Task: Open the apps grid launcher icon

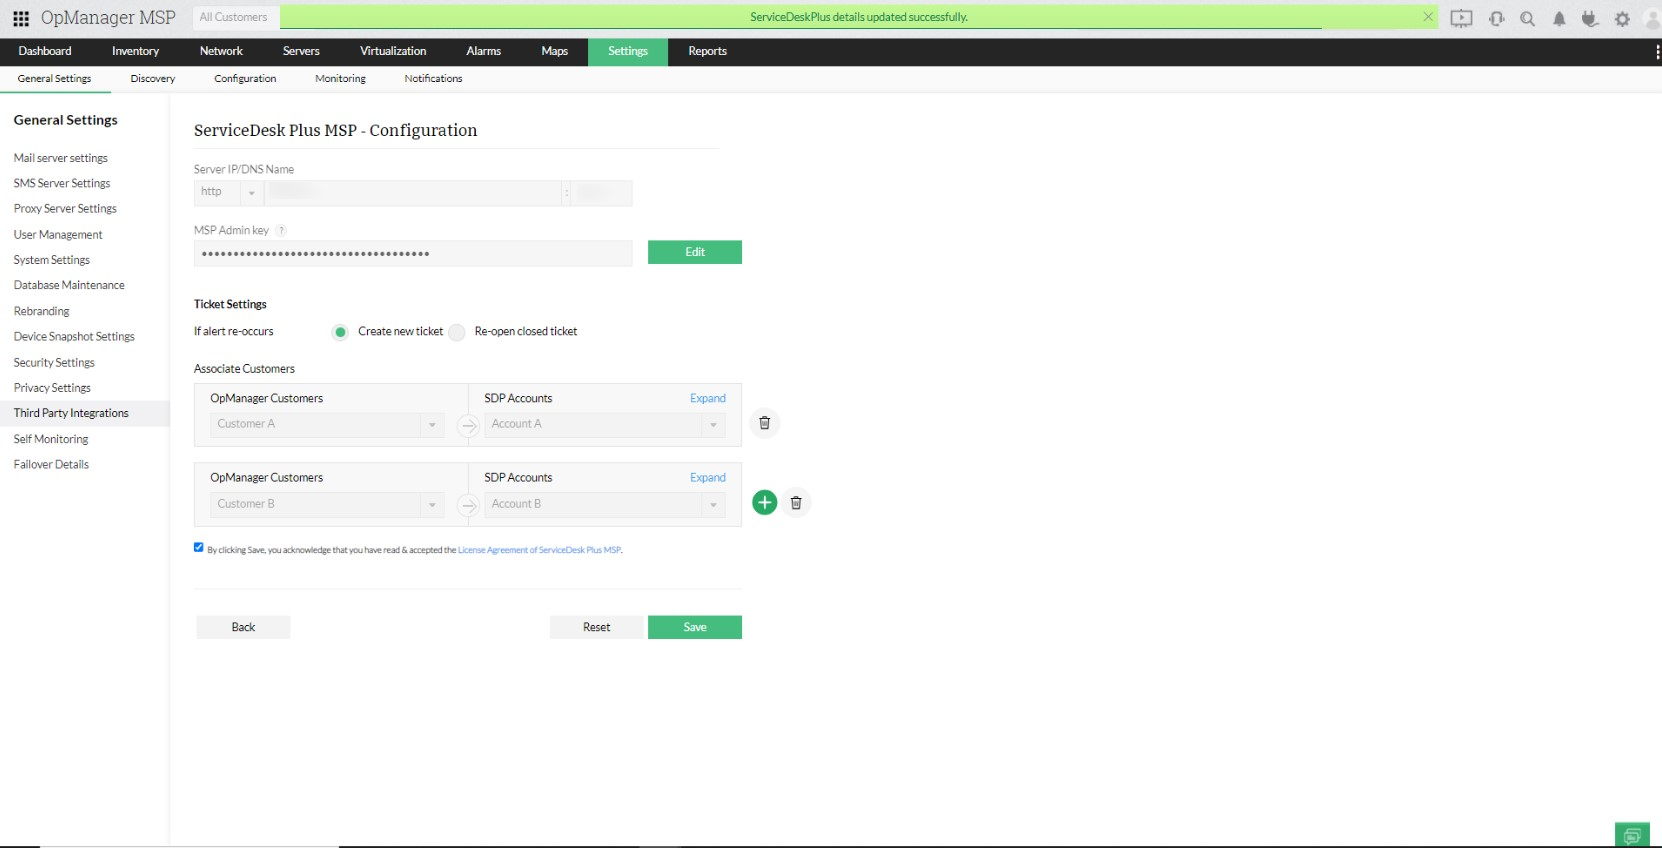Action: click(x=20, y=18)
